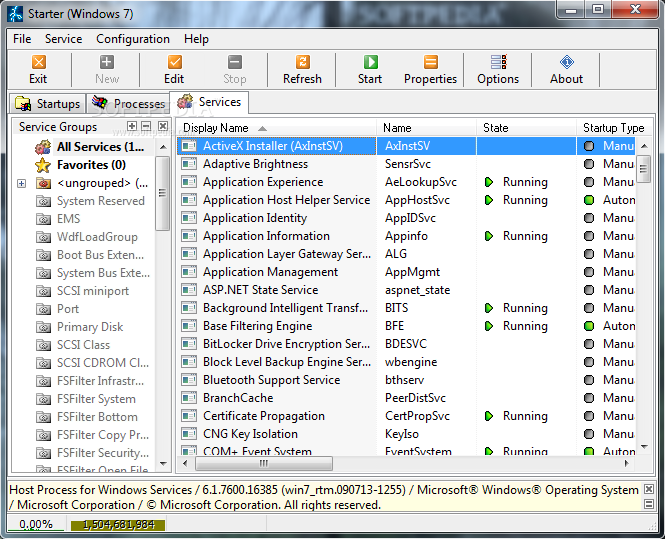This screenshot has height=539, width=665.
Task: Switch to the Startups tab
Action: 48,103
